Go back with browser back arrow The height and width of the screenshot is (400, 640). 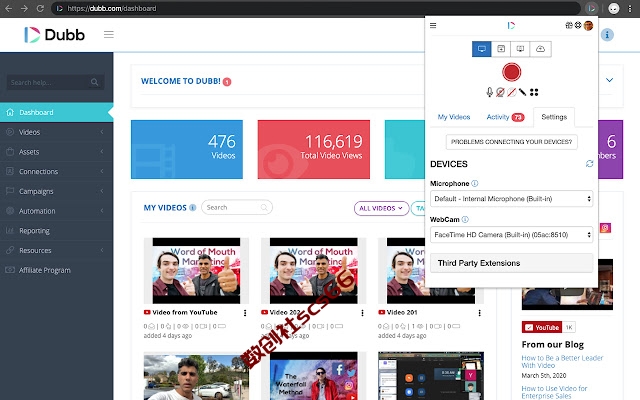point(8,8)
